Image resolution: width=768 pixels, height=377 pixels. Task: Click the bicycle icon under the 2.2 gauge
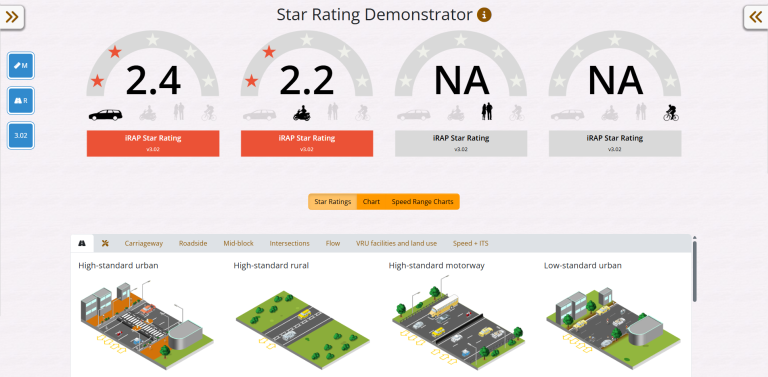coord(363,113)
